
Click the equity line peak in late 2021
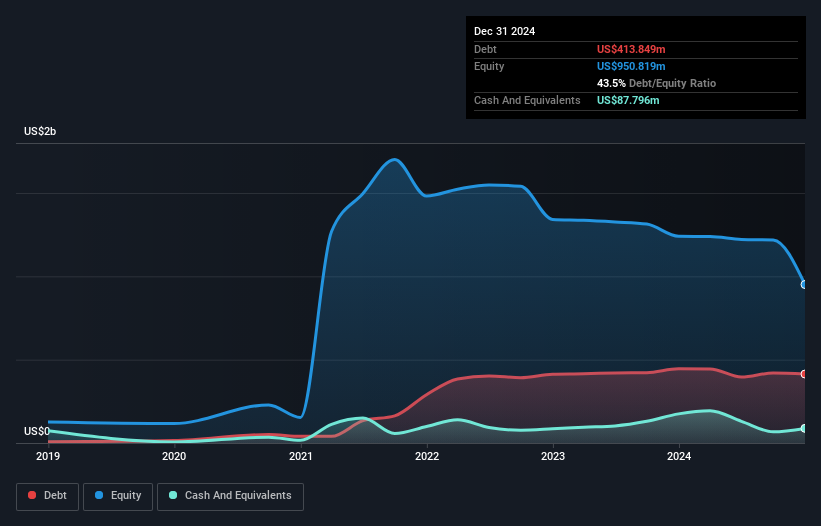tap(394, 159)
